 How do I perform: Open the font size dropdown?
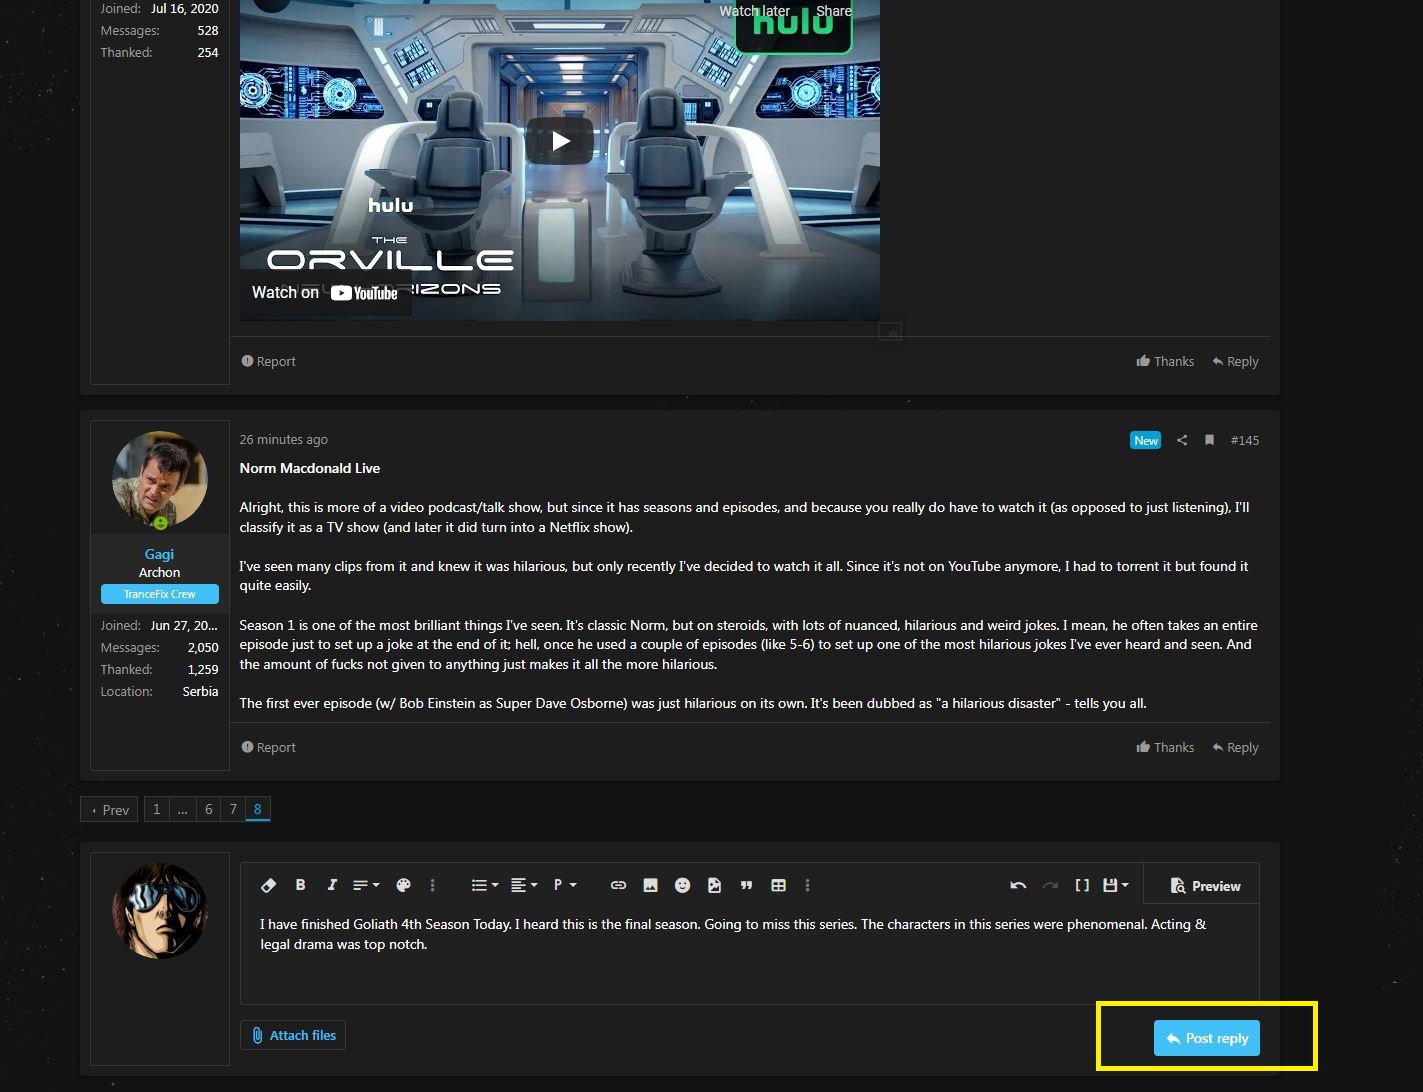(366, 885)
